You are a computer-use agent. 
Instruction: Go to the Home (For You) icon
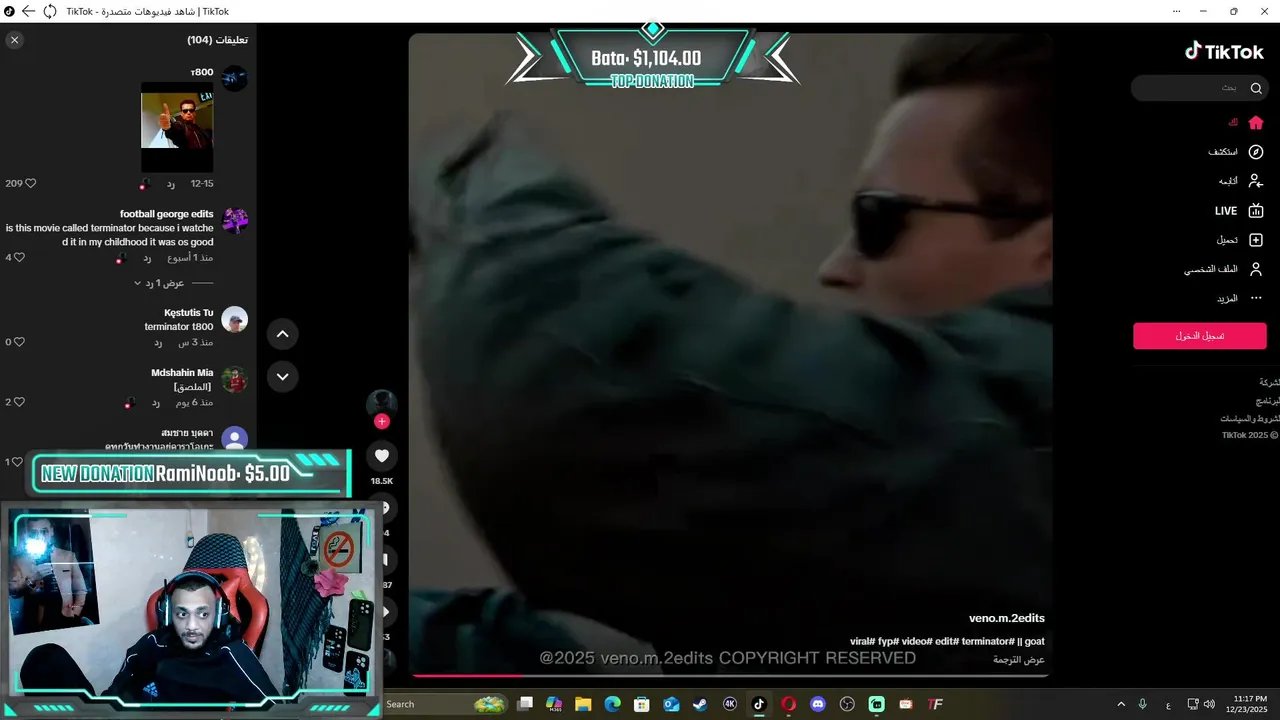(x=1256, y=122)
